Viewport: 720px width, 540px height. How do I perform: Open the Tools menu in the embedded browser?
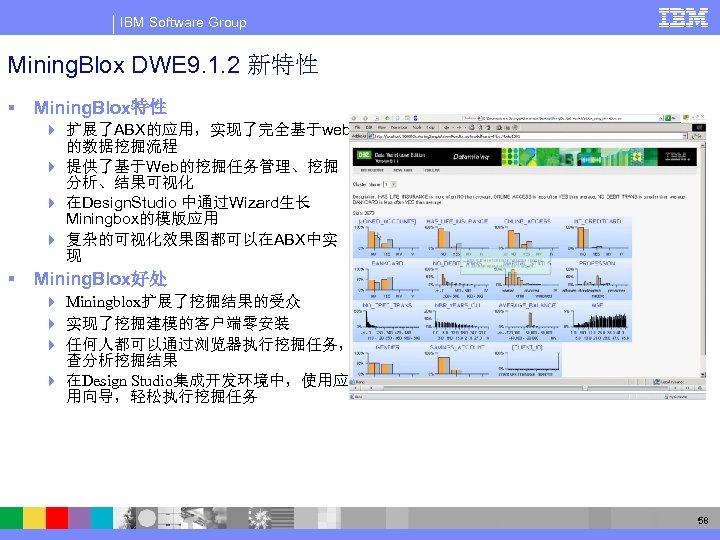click(x=417, y=127)
